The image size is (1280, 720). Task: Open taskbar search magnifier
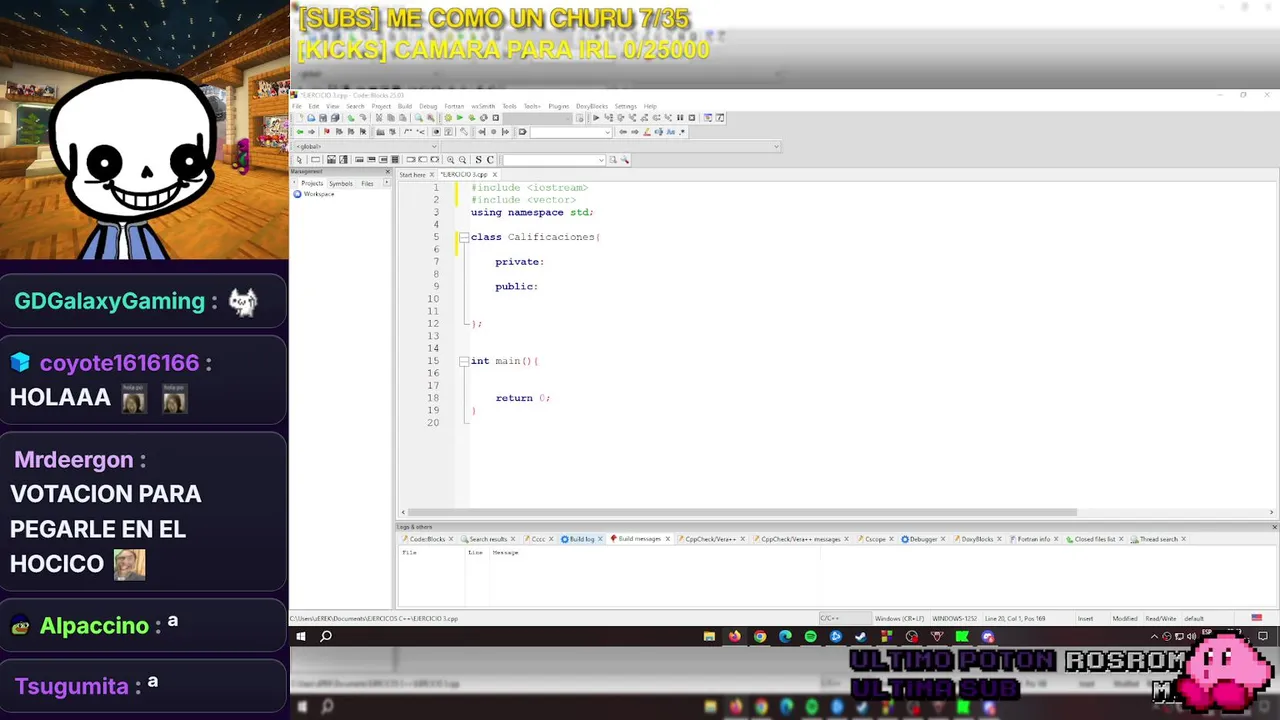coord(326,636)
